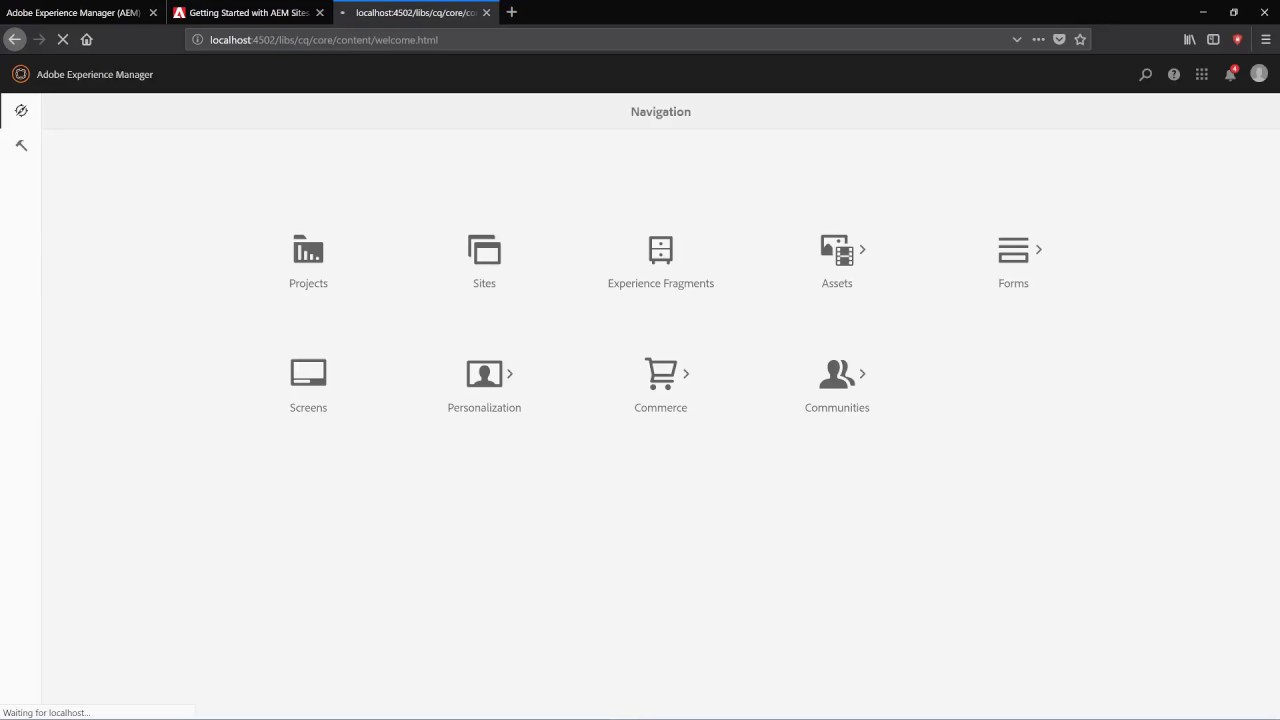Click the Projects label
1280x720 pixels.
click(308, 283)
